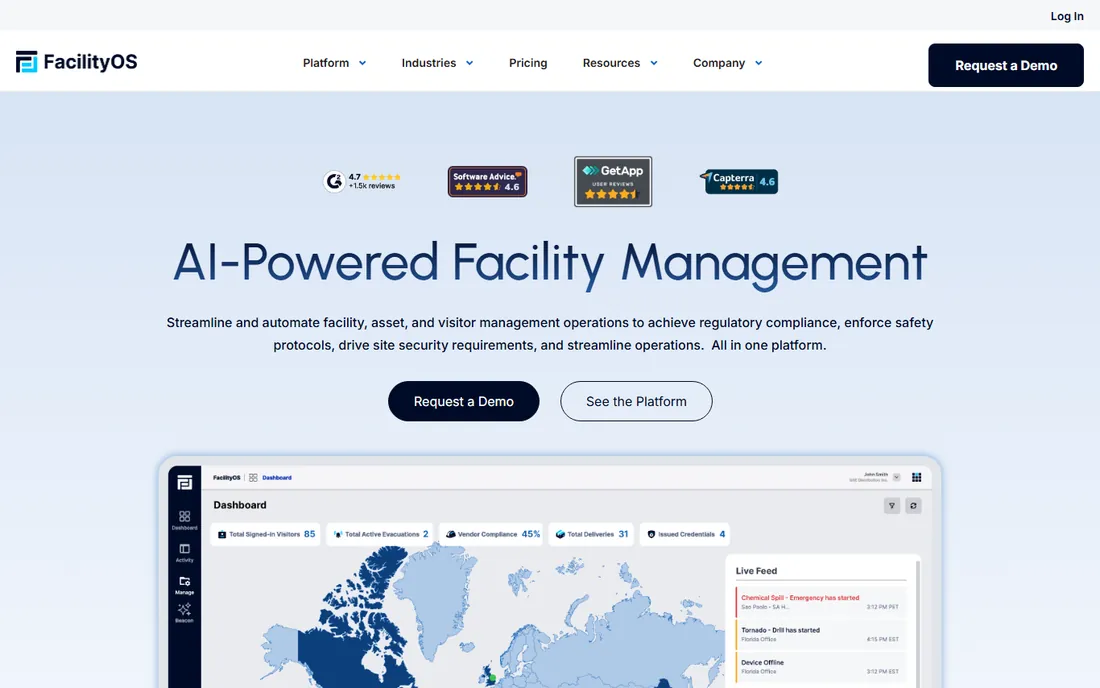The height and width of the screenshot is (688, 1100).
Task: Click the Vendor Compliance 45% stat
Action: pos(491,534)
